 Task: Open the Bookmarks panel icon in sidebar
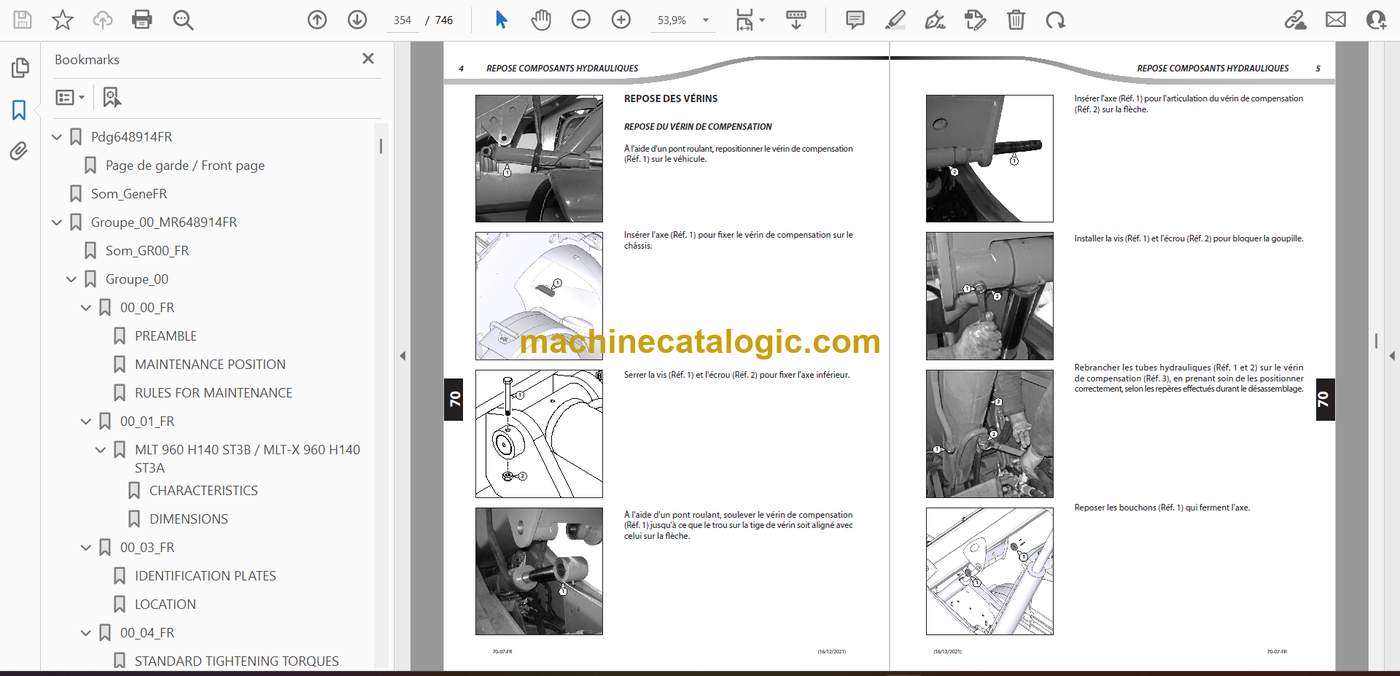tap(19, 110)
